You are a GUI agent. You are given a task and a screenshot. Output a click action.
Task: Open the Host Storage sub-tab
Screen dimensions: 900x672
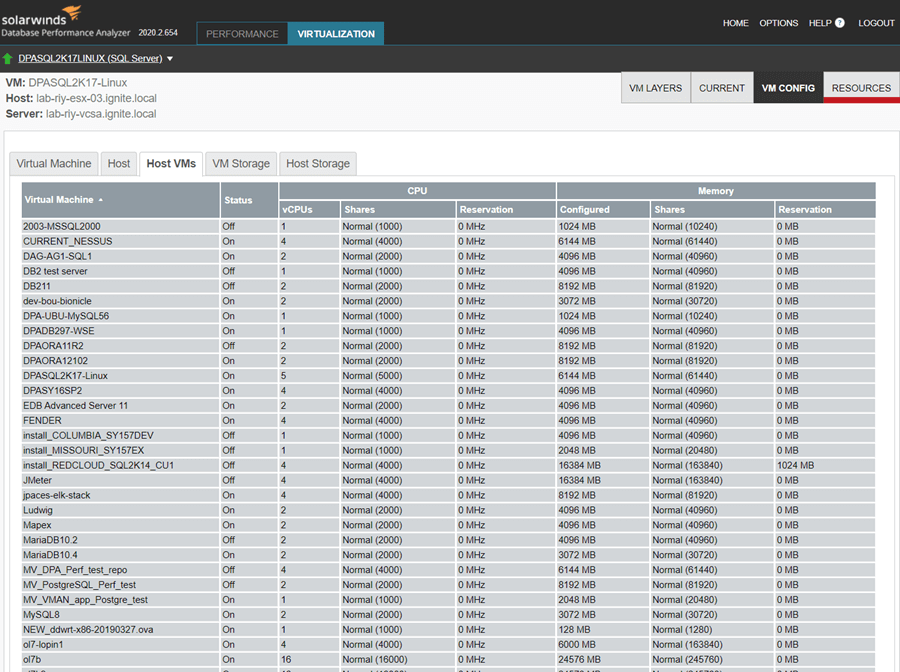[x=318, y=164]
